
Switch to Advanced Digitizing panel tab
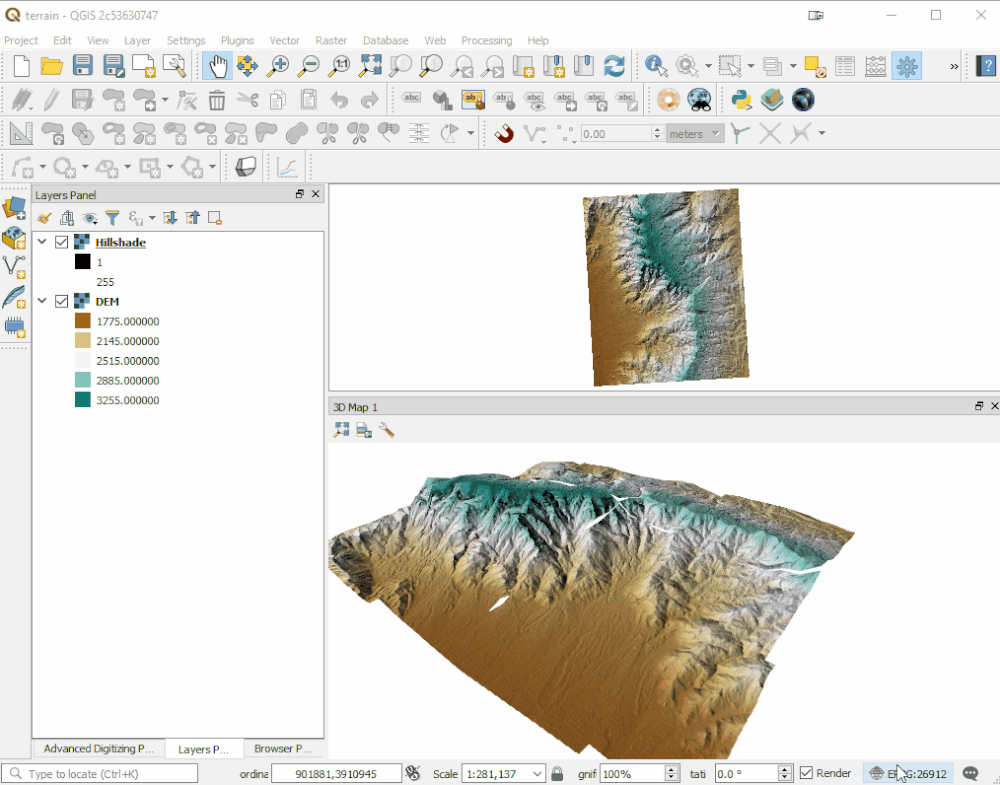(99, 748)
